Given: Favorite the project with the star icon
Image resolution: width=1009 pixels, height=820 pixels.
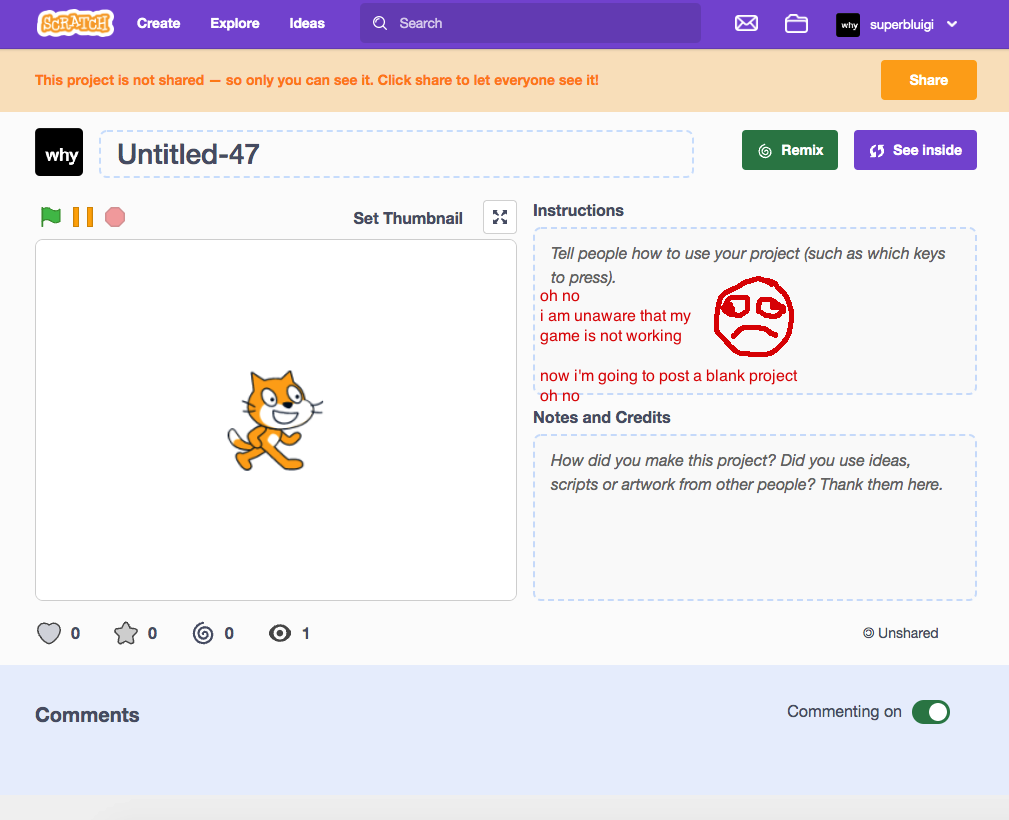Looking at the screenshot, I should (x=126, y=633).
